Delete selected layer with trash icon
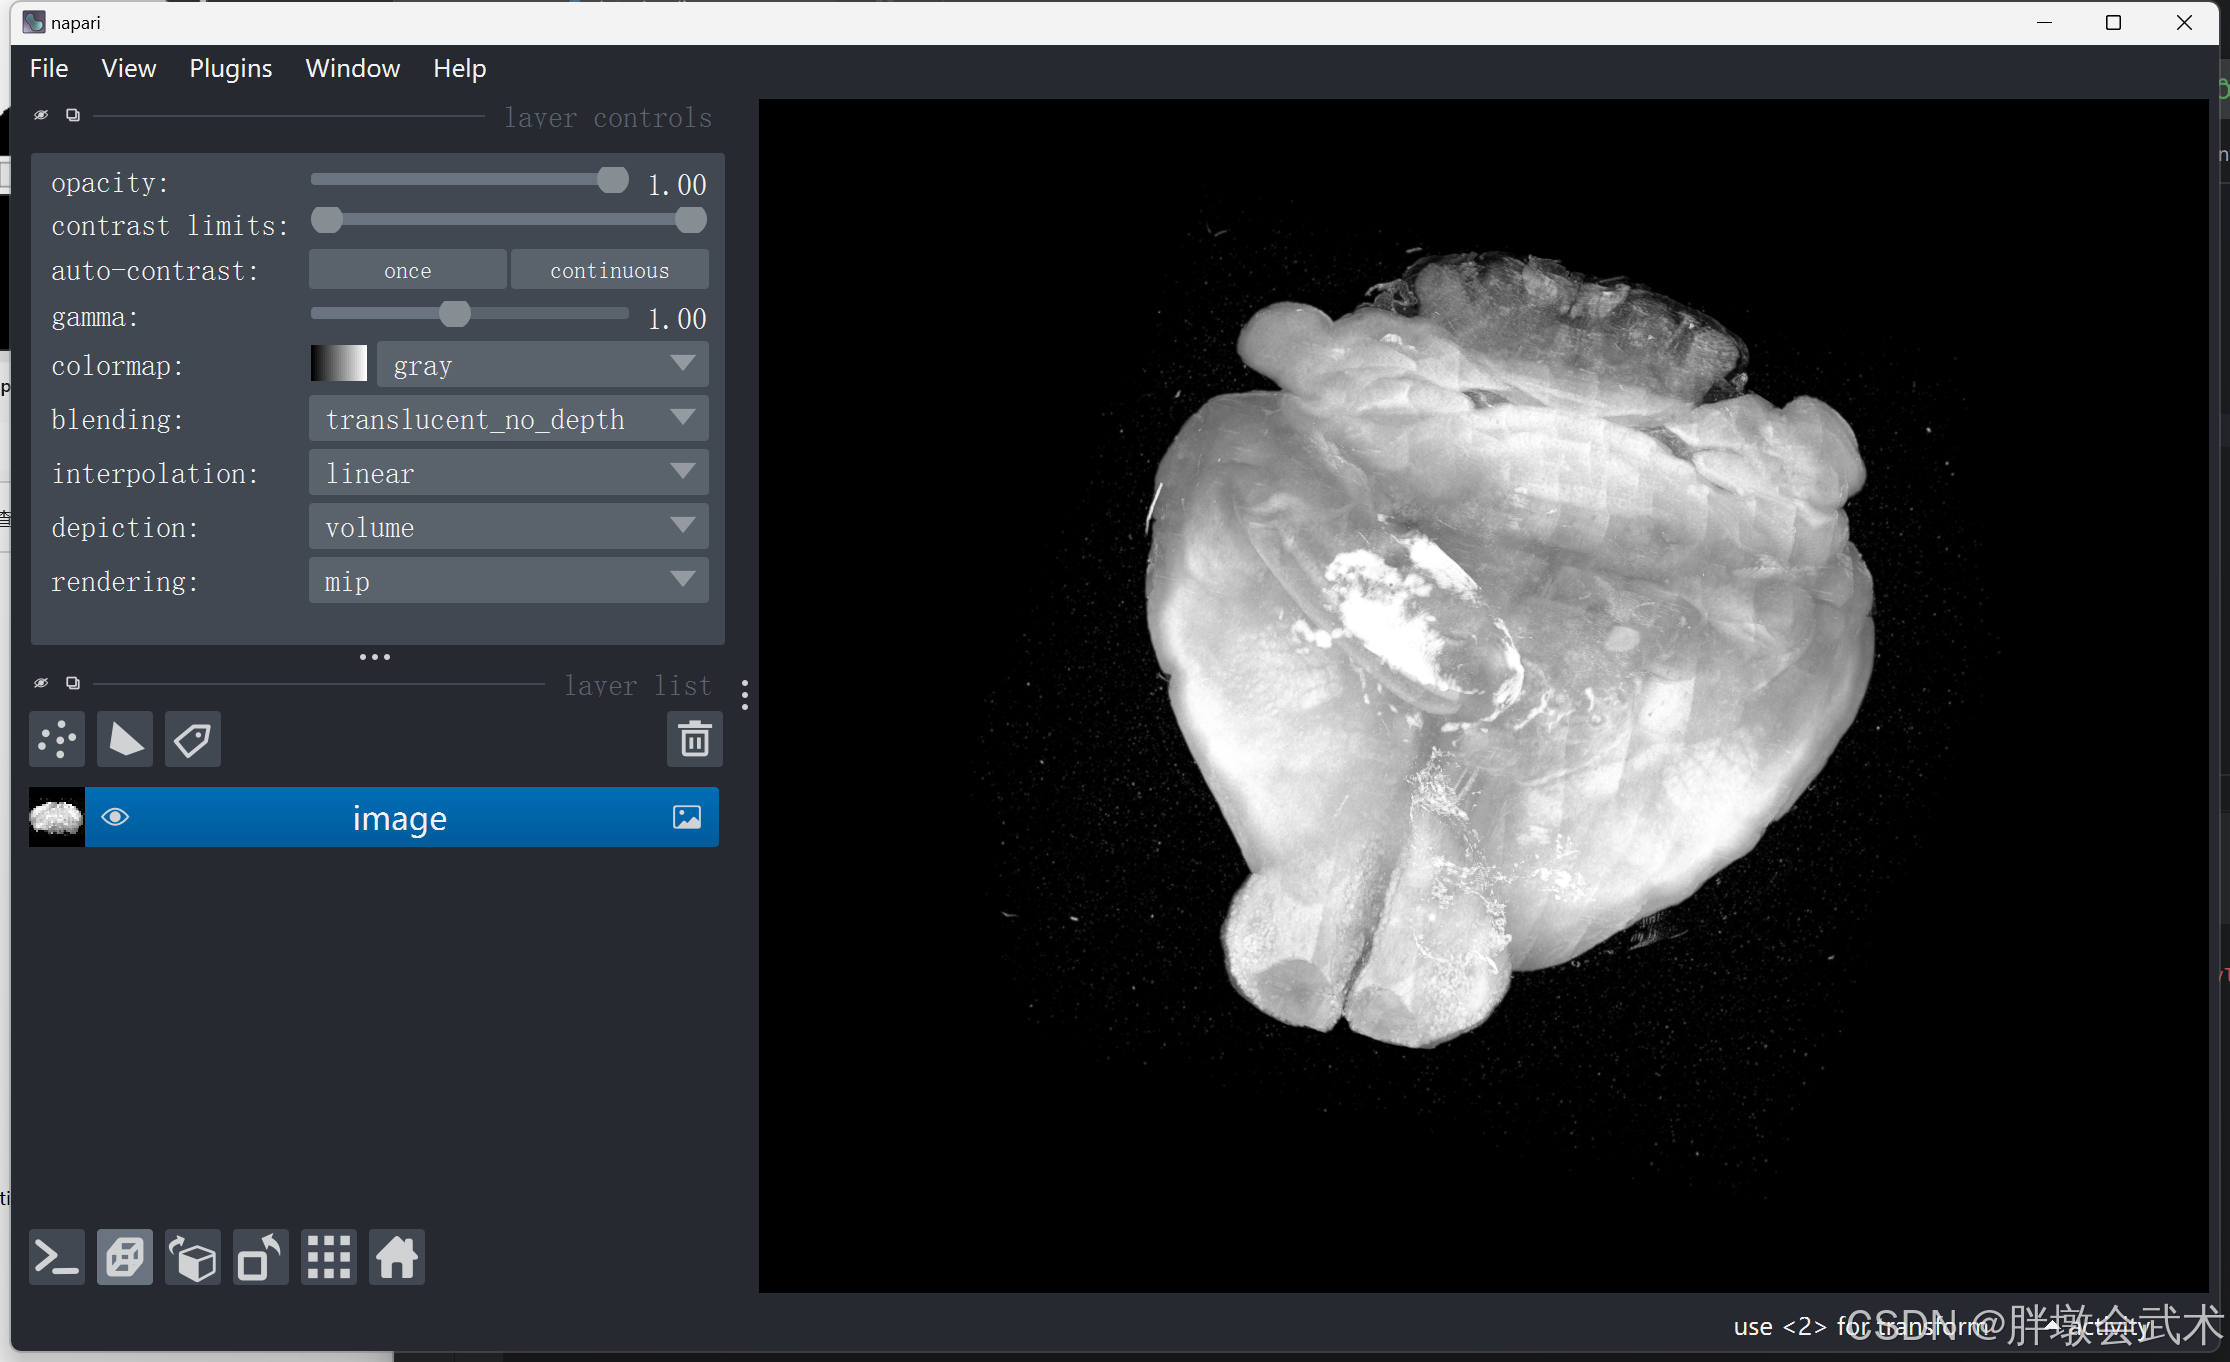Image resolution: width=2230 pixels, height=1362 pixels. [x=694, y=740]
